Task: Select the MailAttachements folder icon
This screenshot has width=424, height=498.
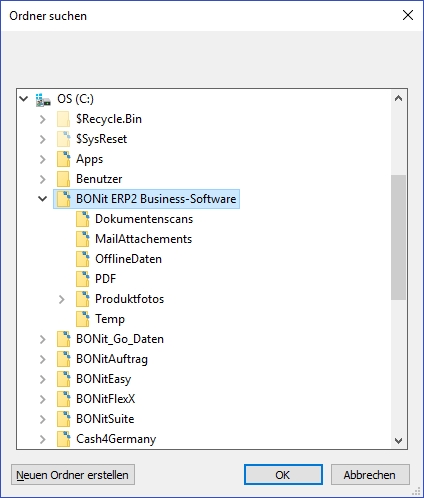Action: pos(83,239)
